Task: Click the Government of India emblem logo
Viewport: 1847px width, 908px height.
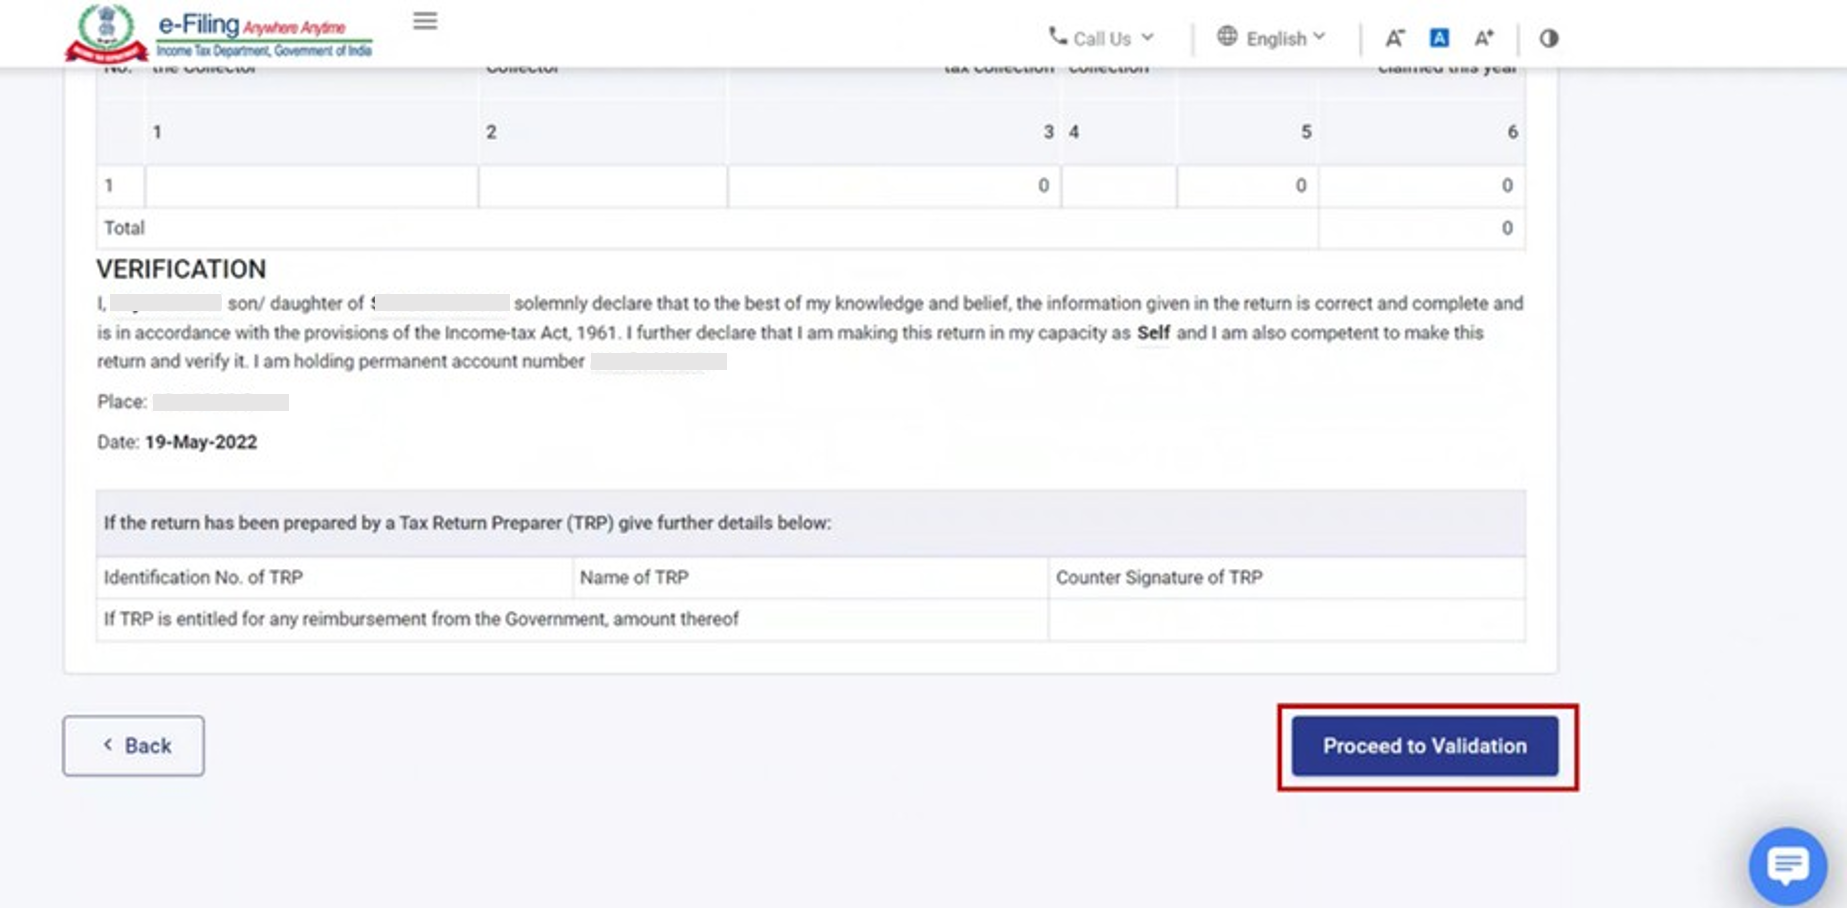Action: pos(106,32)
